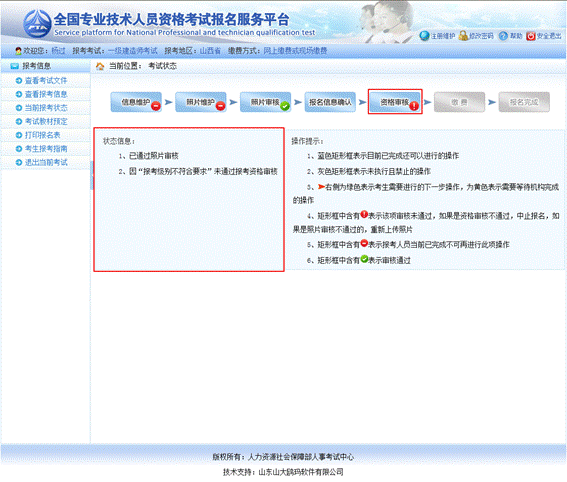The height and width of the screenshot is (482, 567).
Task: Click the 报名信息确认 step button
Action: 330,102
